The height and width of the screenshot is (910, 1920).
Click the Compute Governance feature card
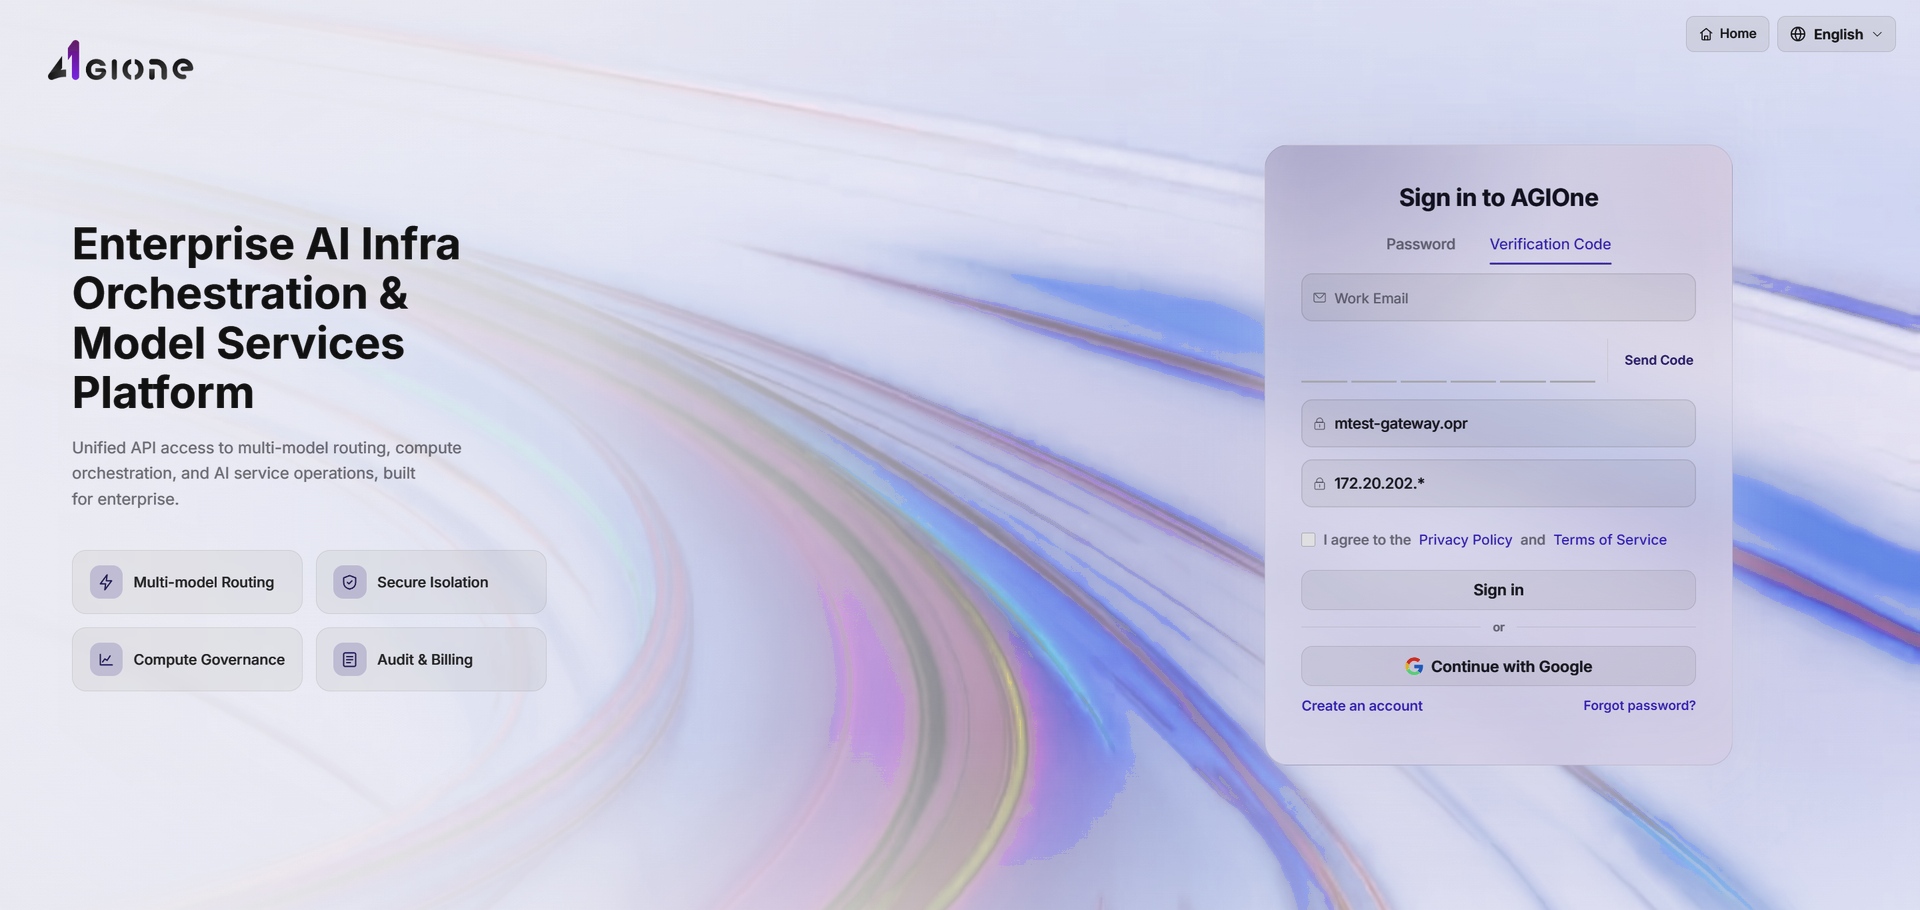(x=187, y=659)
